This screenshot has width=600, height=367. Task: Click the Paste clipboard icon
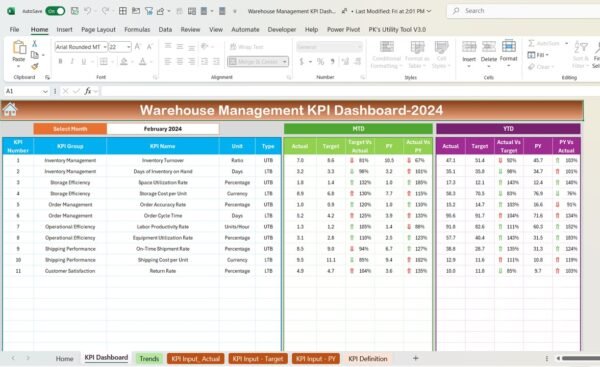pyautogui.click(x=19, y=47)
